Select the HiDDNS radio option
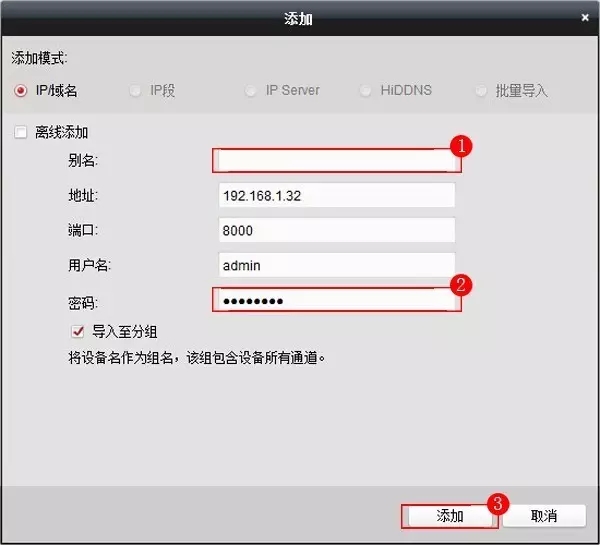The height and width of the screenshot is (545, 600). pyautogui.click(x=366, y=91)
